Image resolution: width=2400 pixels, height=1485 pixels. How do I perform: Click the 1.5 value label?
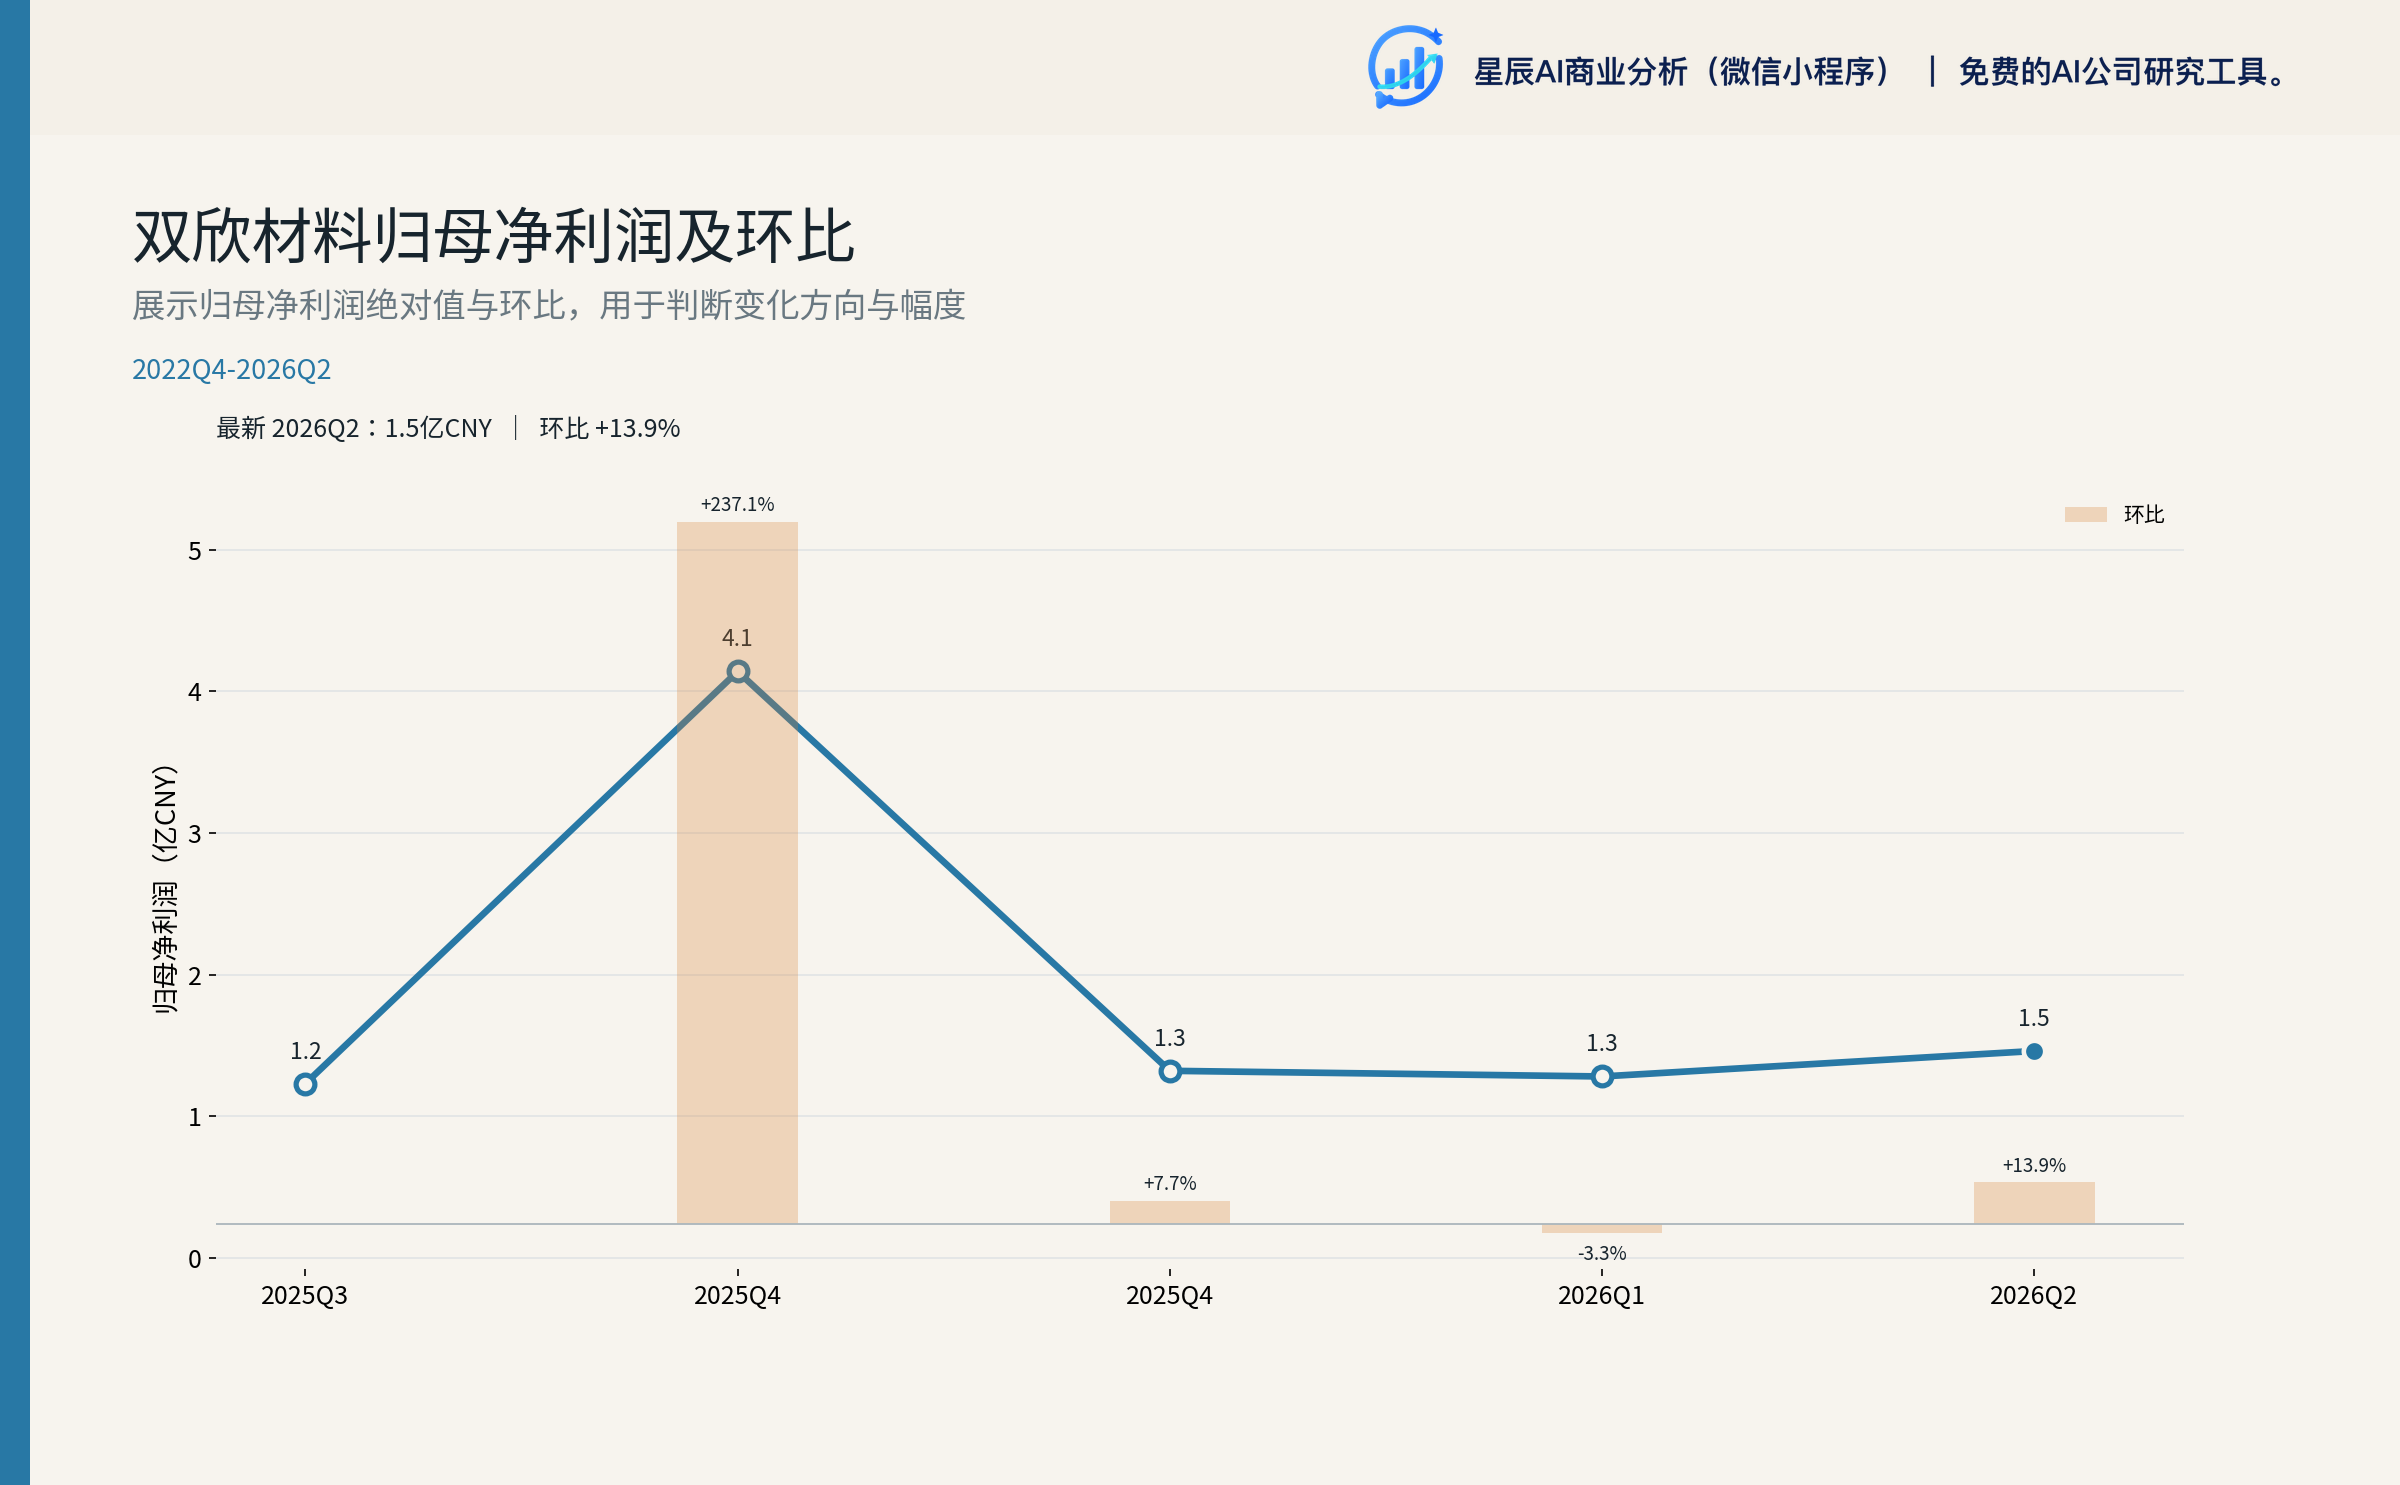(x=2034, y=1018)
